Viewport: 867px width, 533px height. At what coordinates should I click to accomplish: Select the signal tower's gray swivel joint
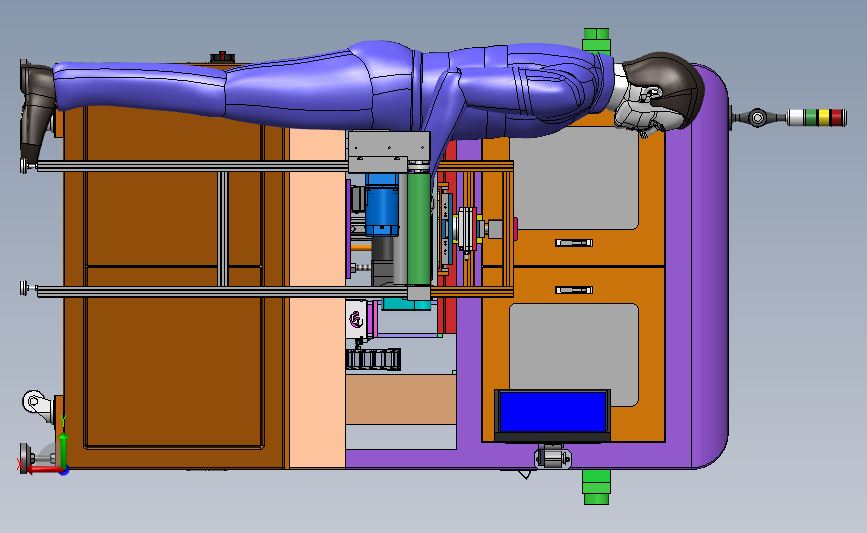pyautogui.click(x=758, y=118)
